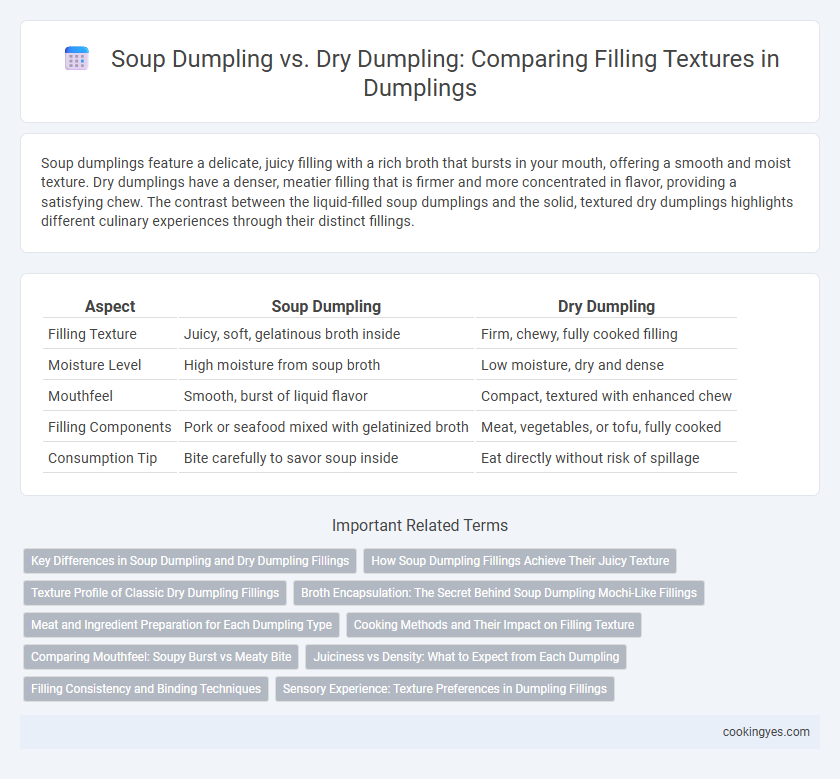Select the 'Consumption Tip' row label

[102, 459]
